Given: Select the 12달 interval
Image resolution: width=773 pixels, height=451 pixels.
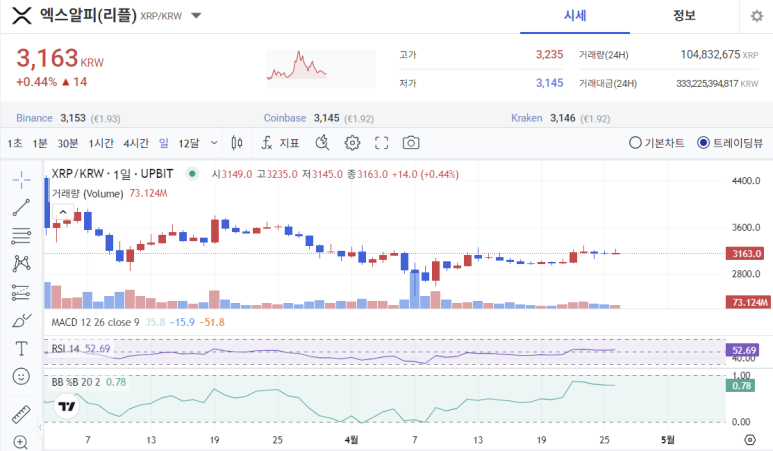Looking at the screenshot, I should (189, 143).
